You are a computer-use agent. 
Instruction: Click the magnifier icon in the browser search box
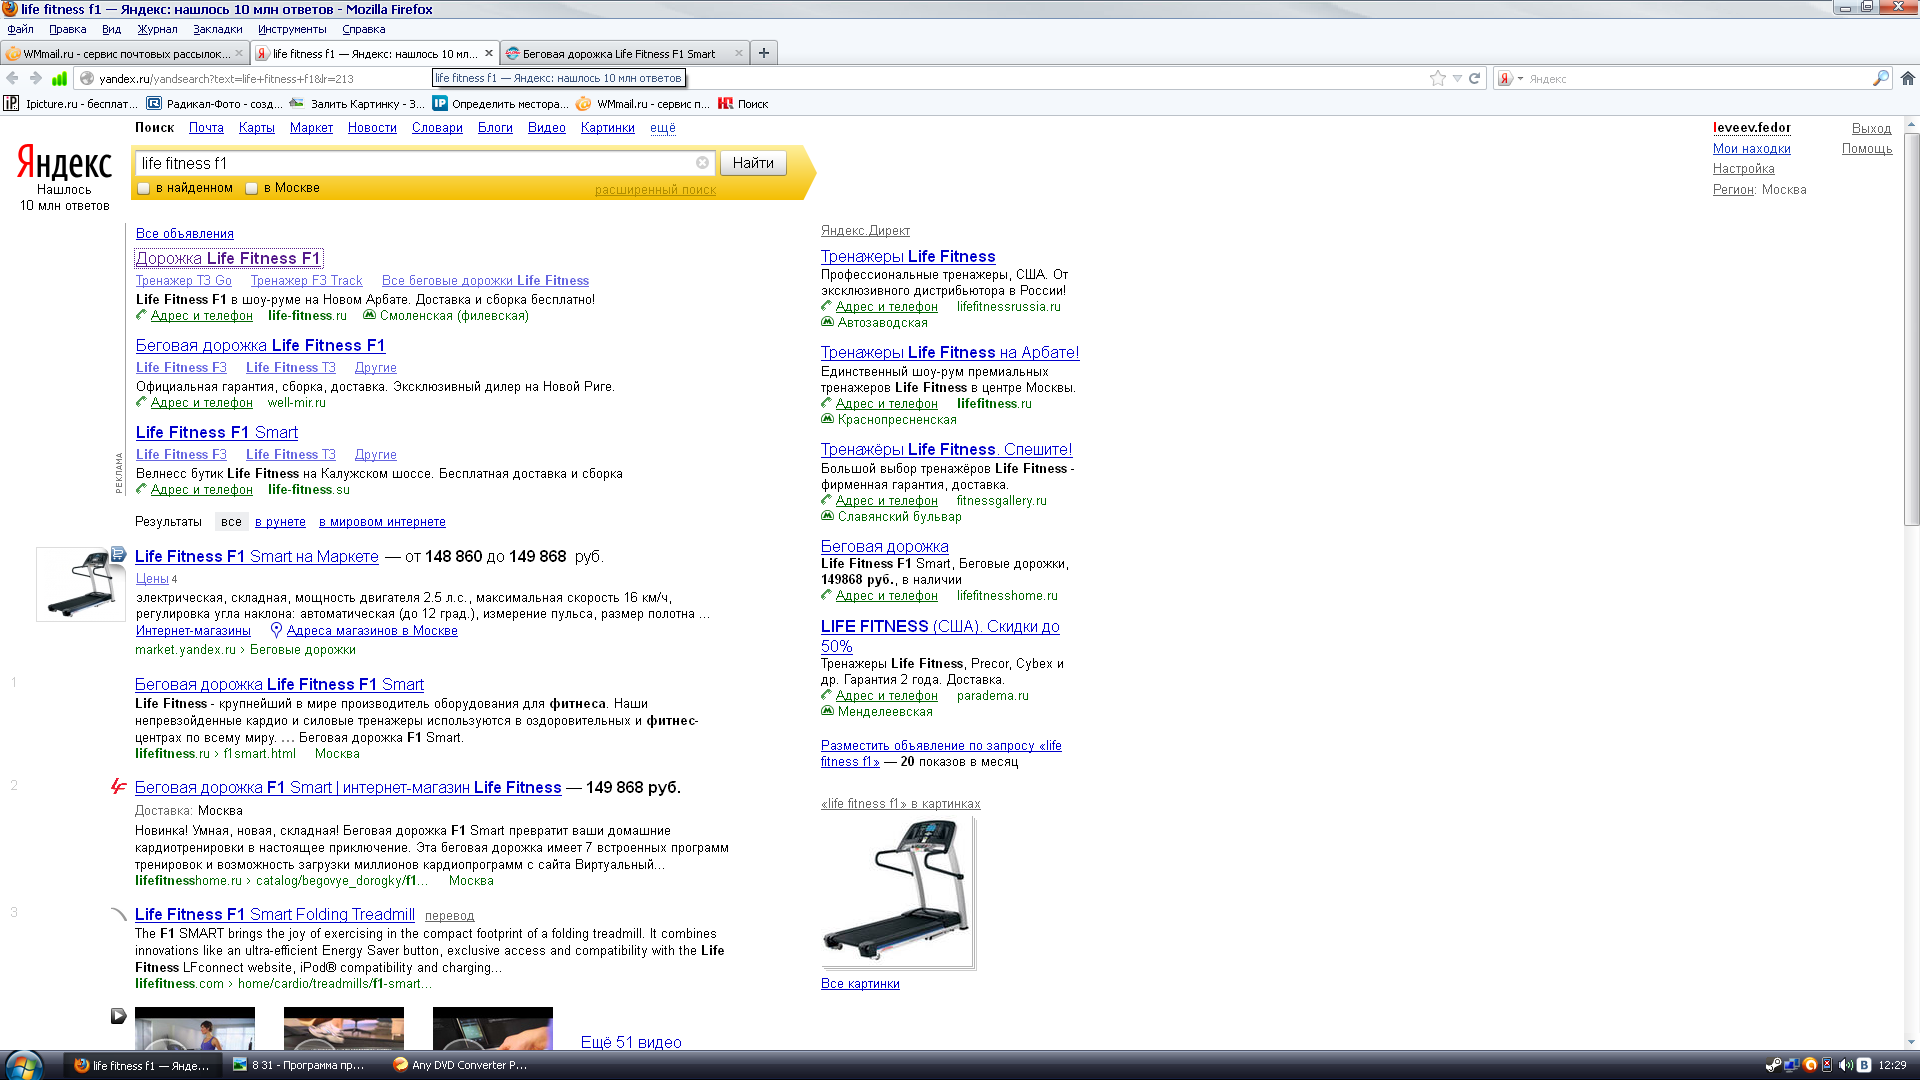click(1881, 78)
